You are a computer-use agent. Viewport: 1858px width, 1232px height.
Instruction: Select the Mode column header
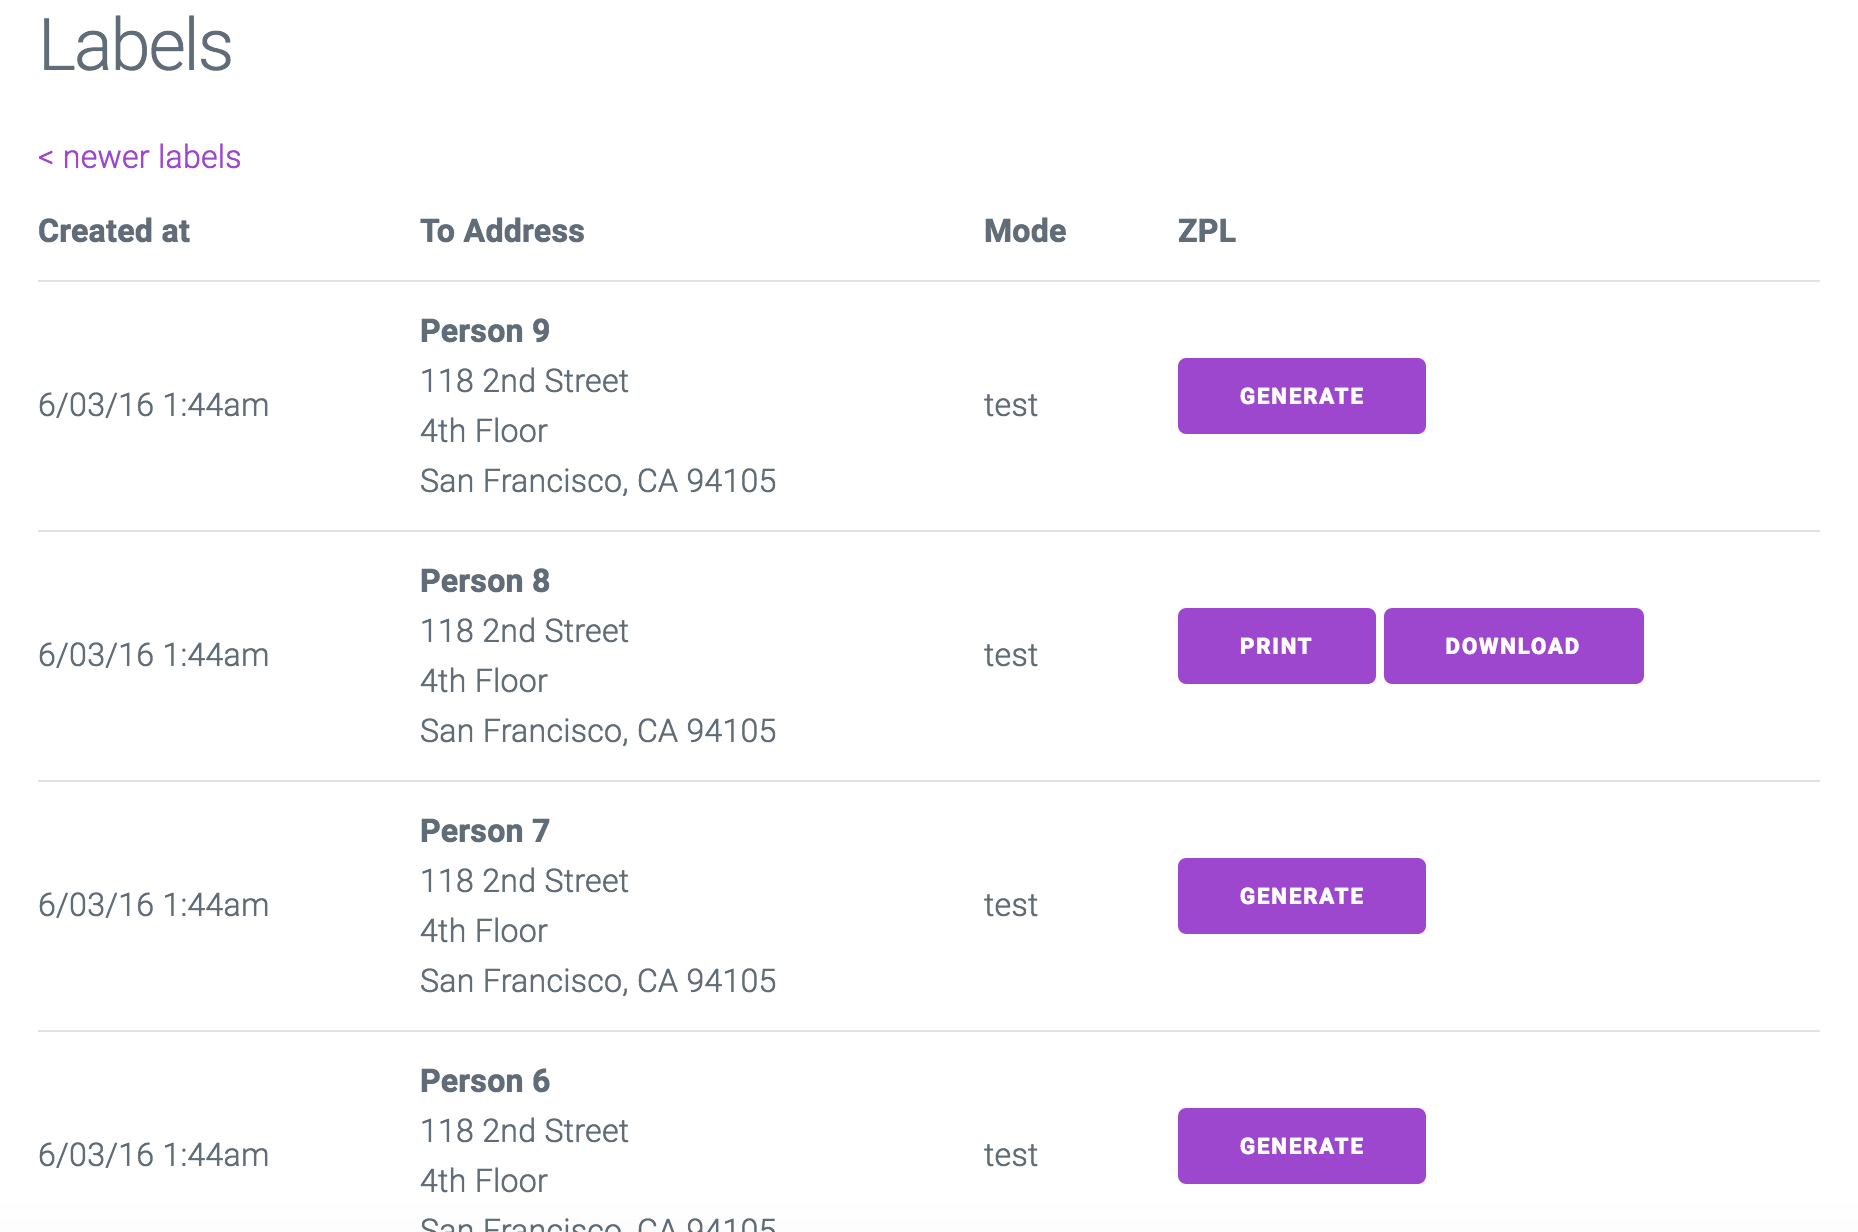tap(1025, 231)
